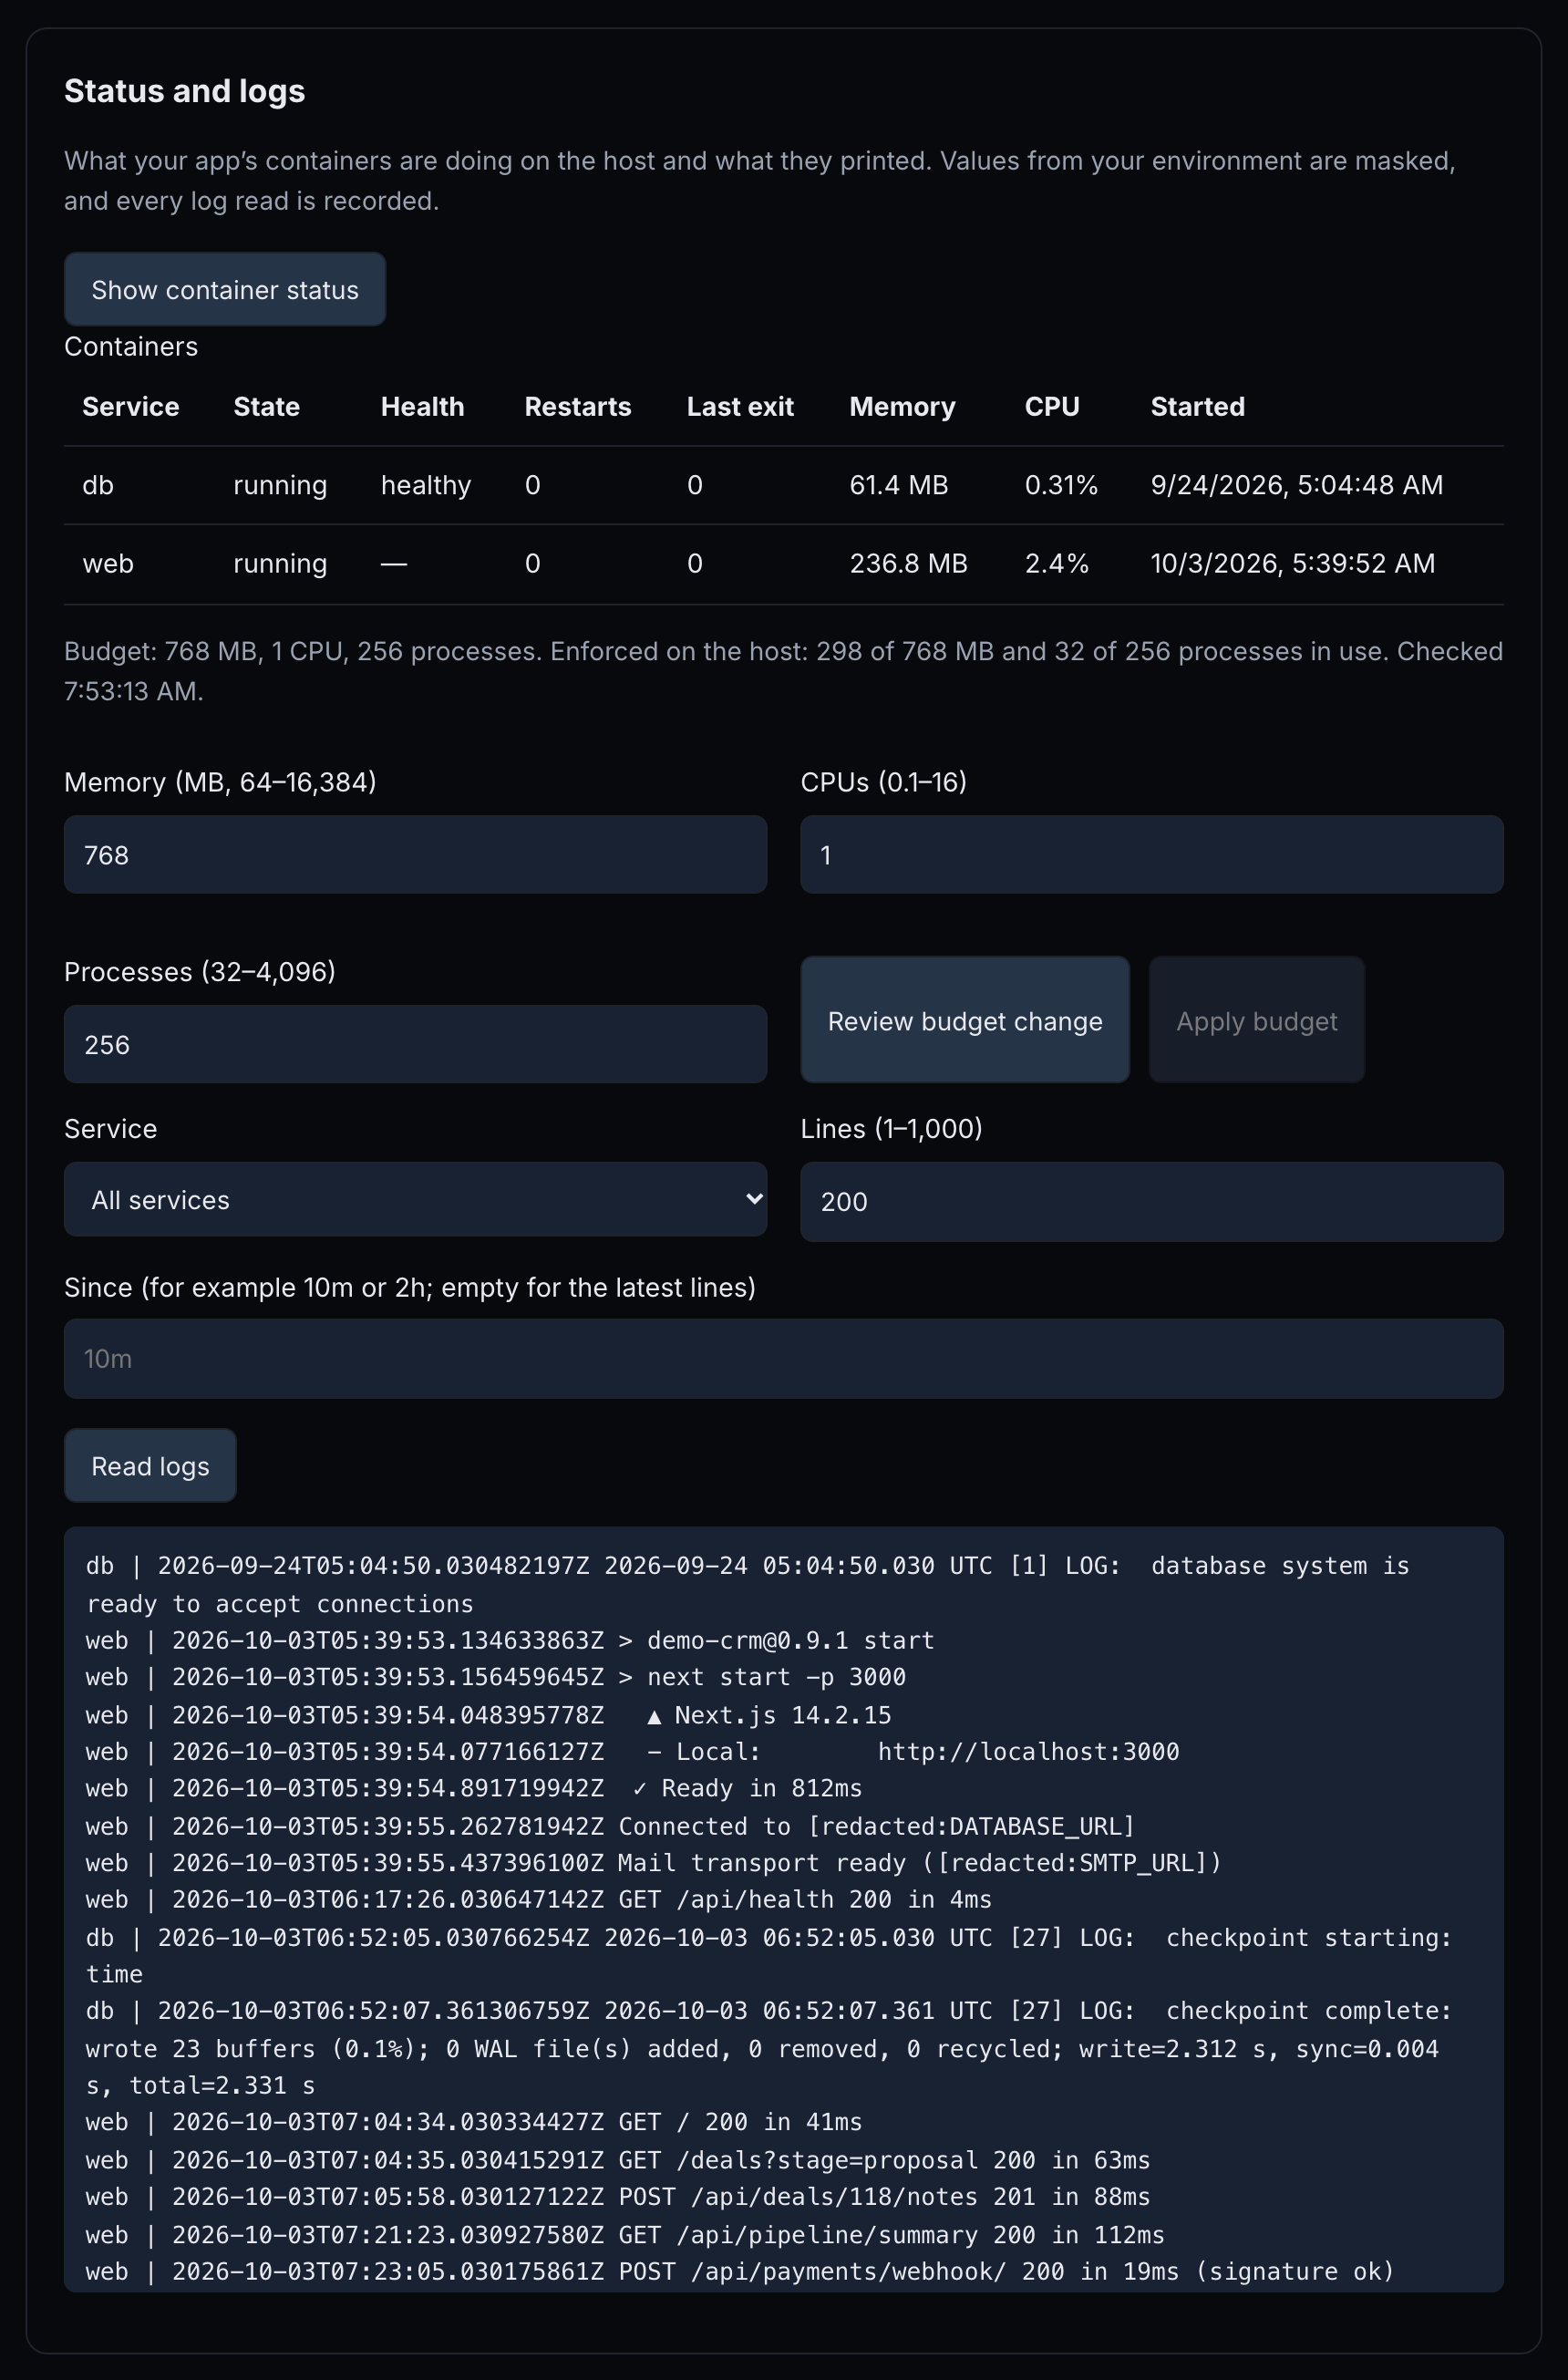This screenshot has width=1568, height=2380.
Task: Click the healthy status for db
Action: point(426,486)
